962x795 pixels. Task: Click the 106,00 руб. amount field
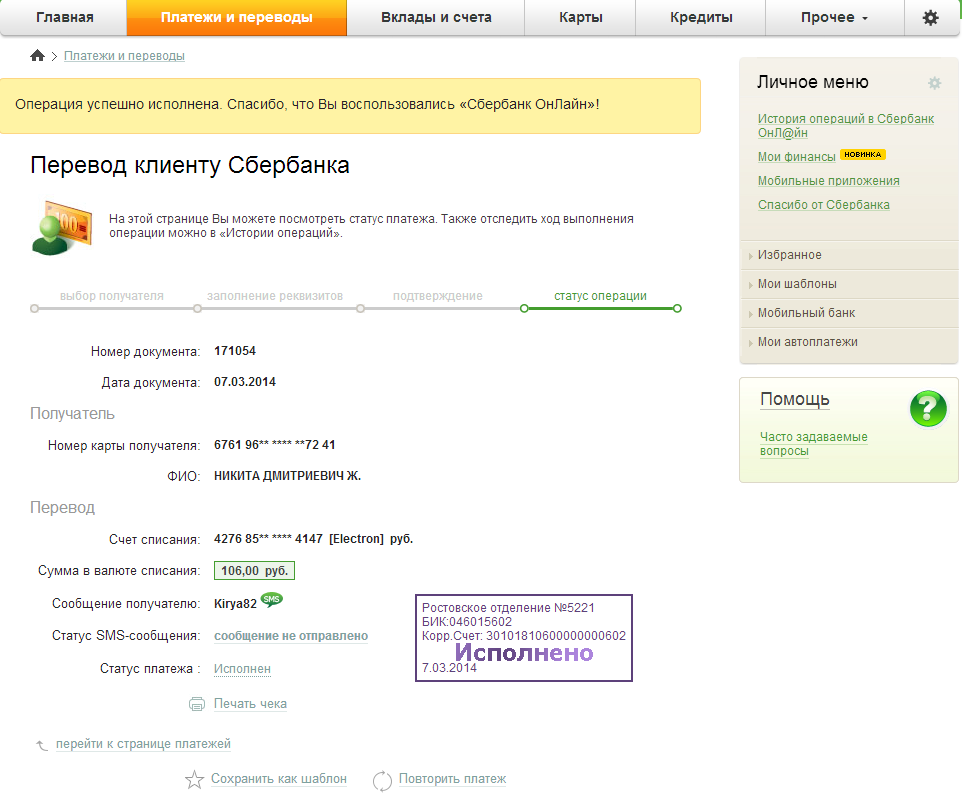tap(254, 570)
